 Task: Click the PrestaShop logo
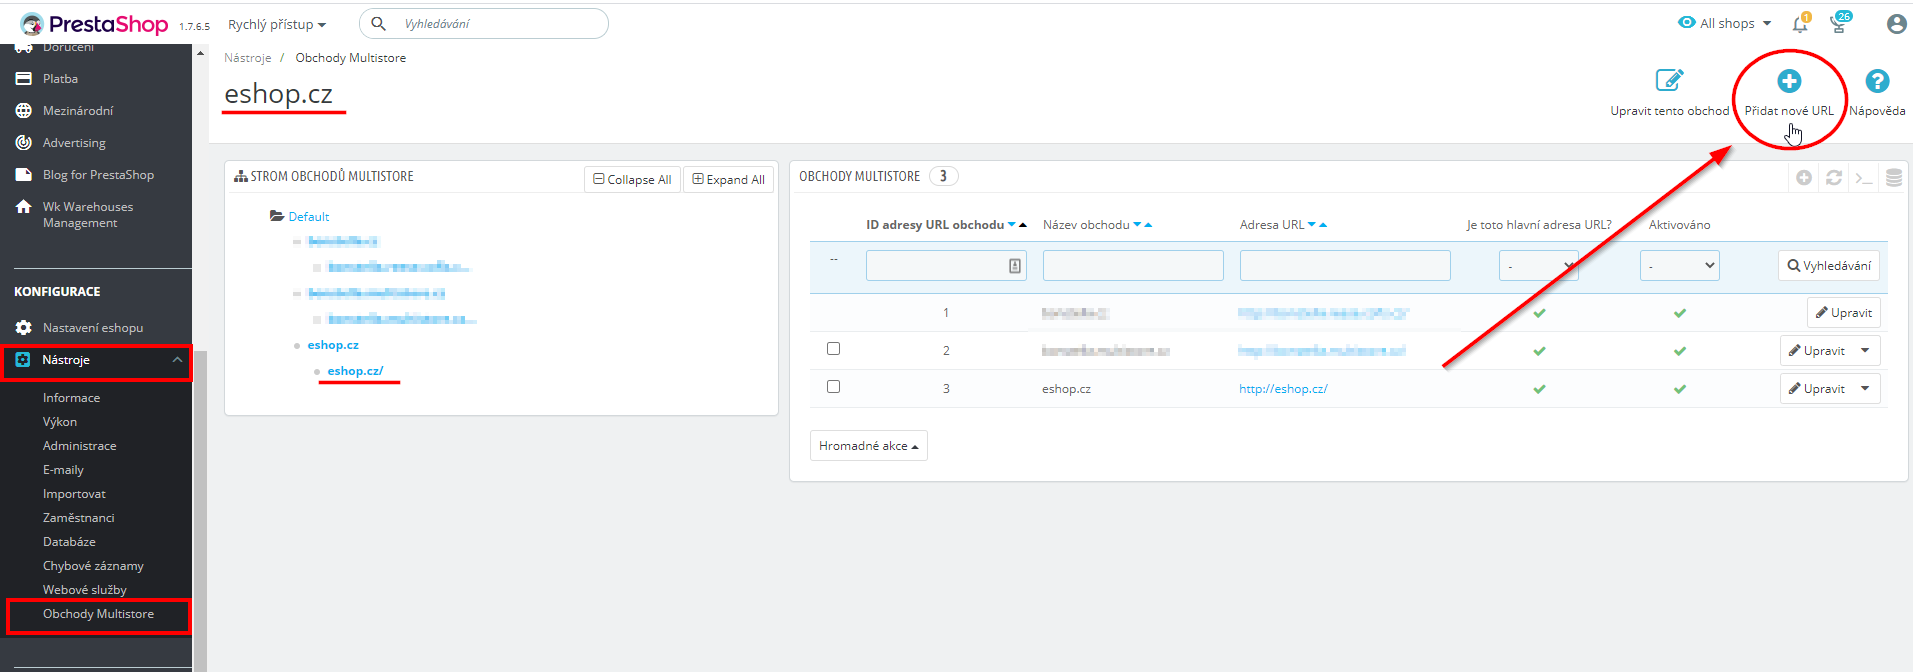[94, 24]
